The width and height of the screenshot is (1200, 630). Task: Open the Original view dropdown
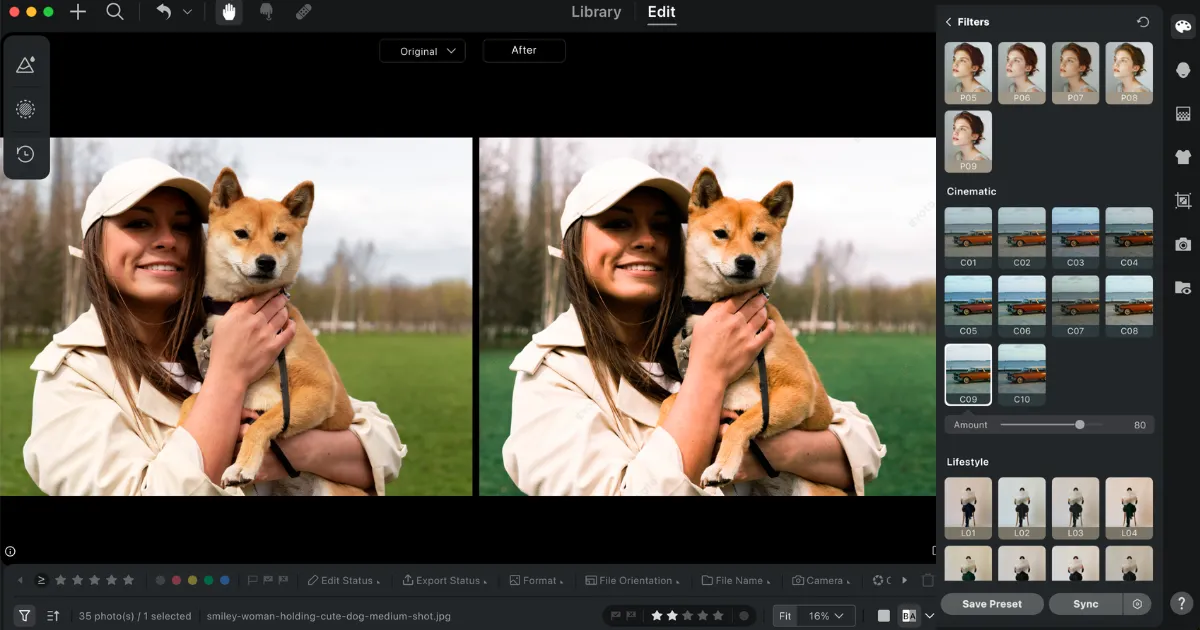422,51
